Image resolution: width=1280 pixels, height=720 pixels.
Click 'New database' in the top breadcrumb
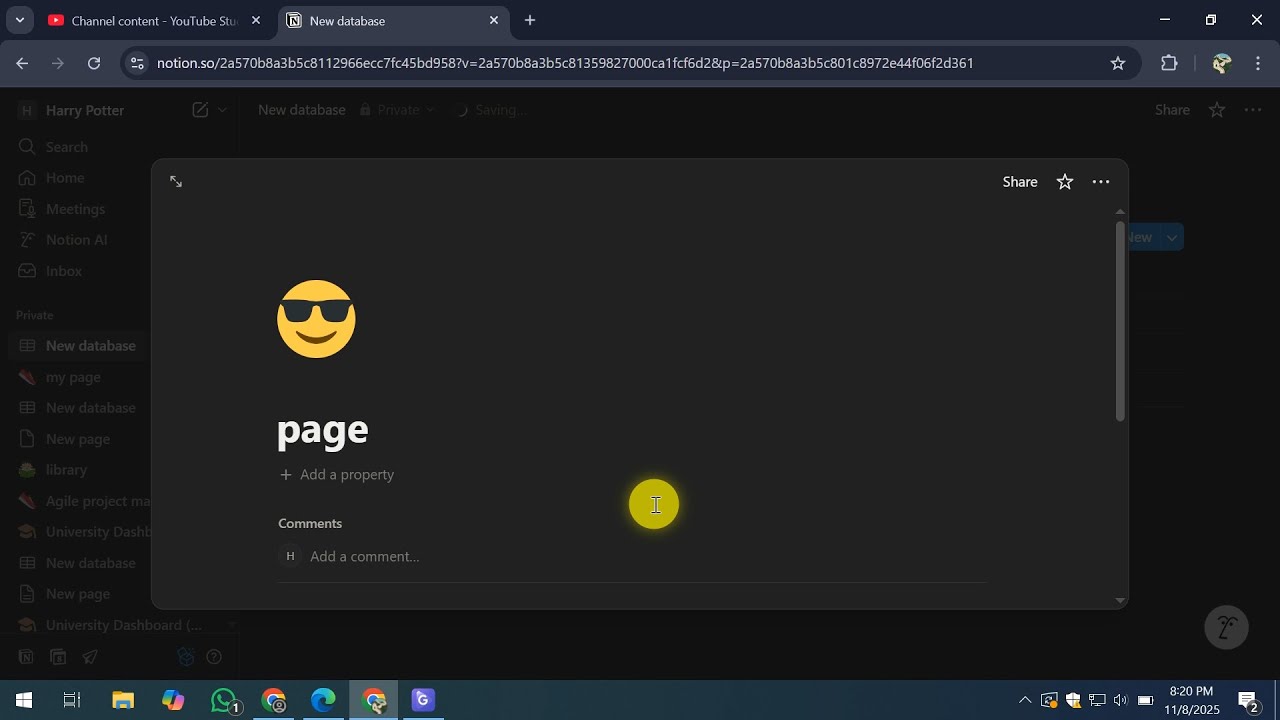302,110
